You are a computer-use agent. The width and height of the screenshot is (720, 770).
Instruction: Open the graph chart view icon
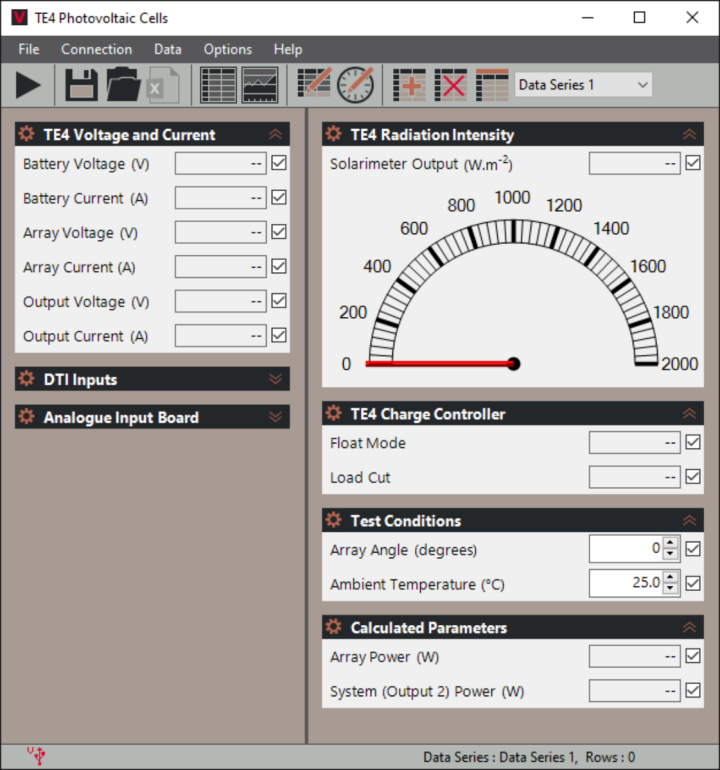coord(260,85)
